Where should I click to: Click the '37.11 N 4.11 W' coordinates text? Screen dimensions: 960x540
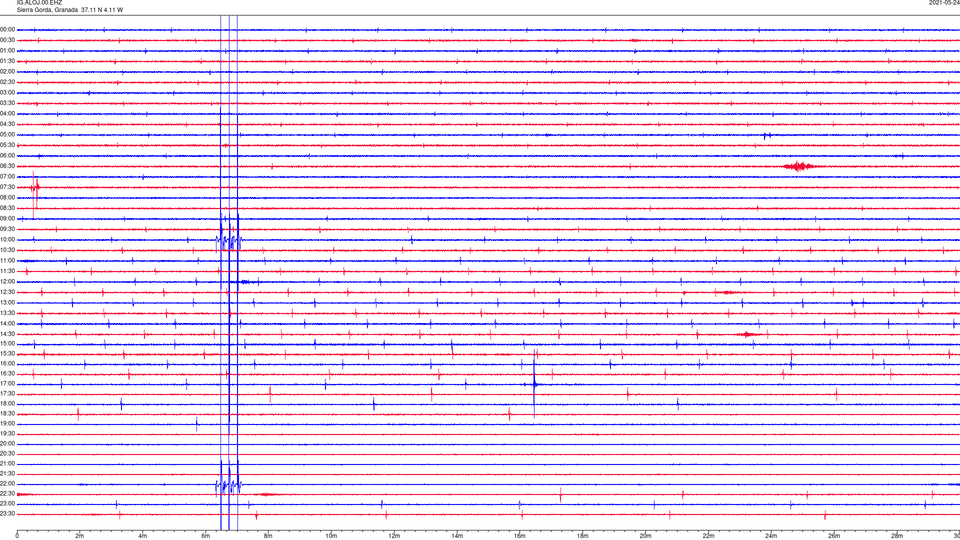(x=102, y=10)
